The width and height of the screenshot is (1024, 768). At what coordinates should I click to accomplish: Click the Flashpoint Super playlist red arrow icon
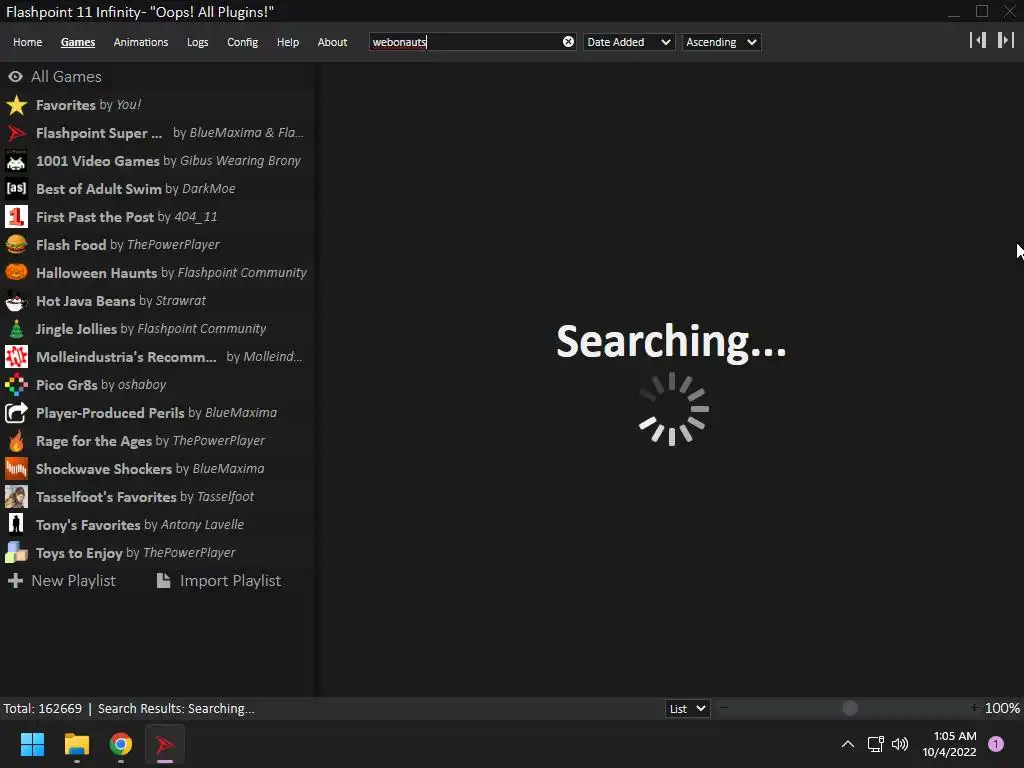coord(16,133)
